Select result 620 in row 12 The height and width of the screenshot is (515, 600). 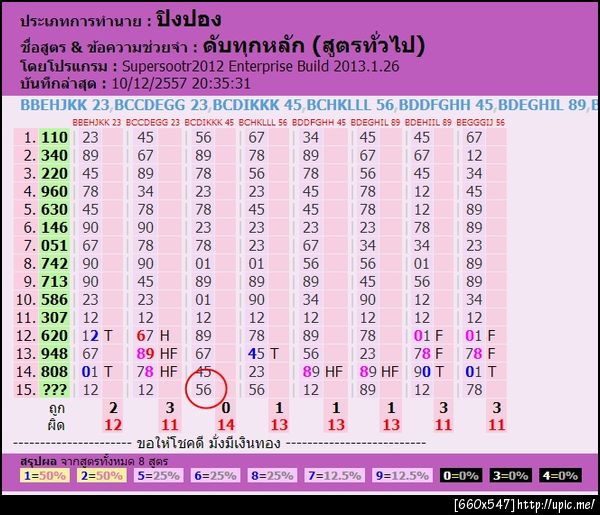point(54,336)
